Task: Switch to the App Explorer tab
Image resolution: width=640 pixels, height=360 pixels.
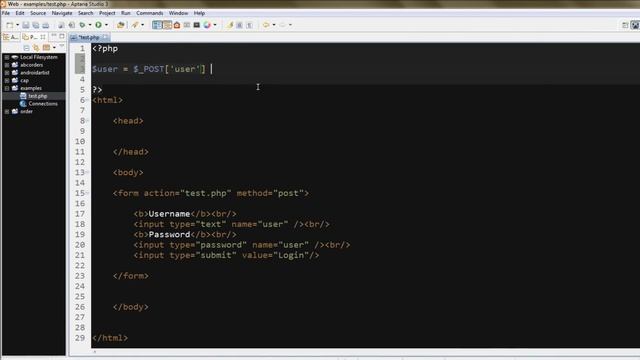Action: point(10,37)
